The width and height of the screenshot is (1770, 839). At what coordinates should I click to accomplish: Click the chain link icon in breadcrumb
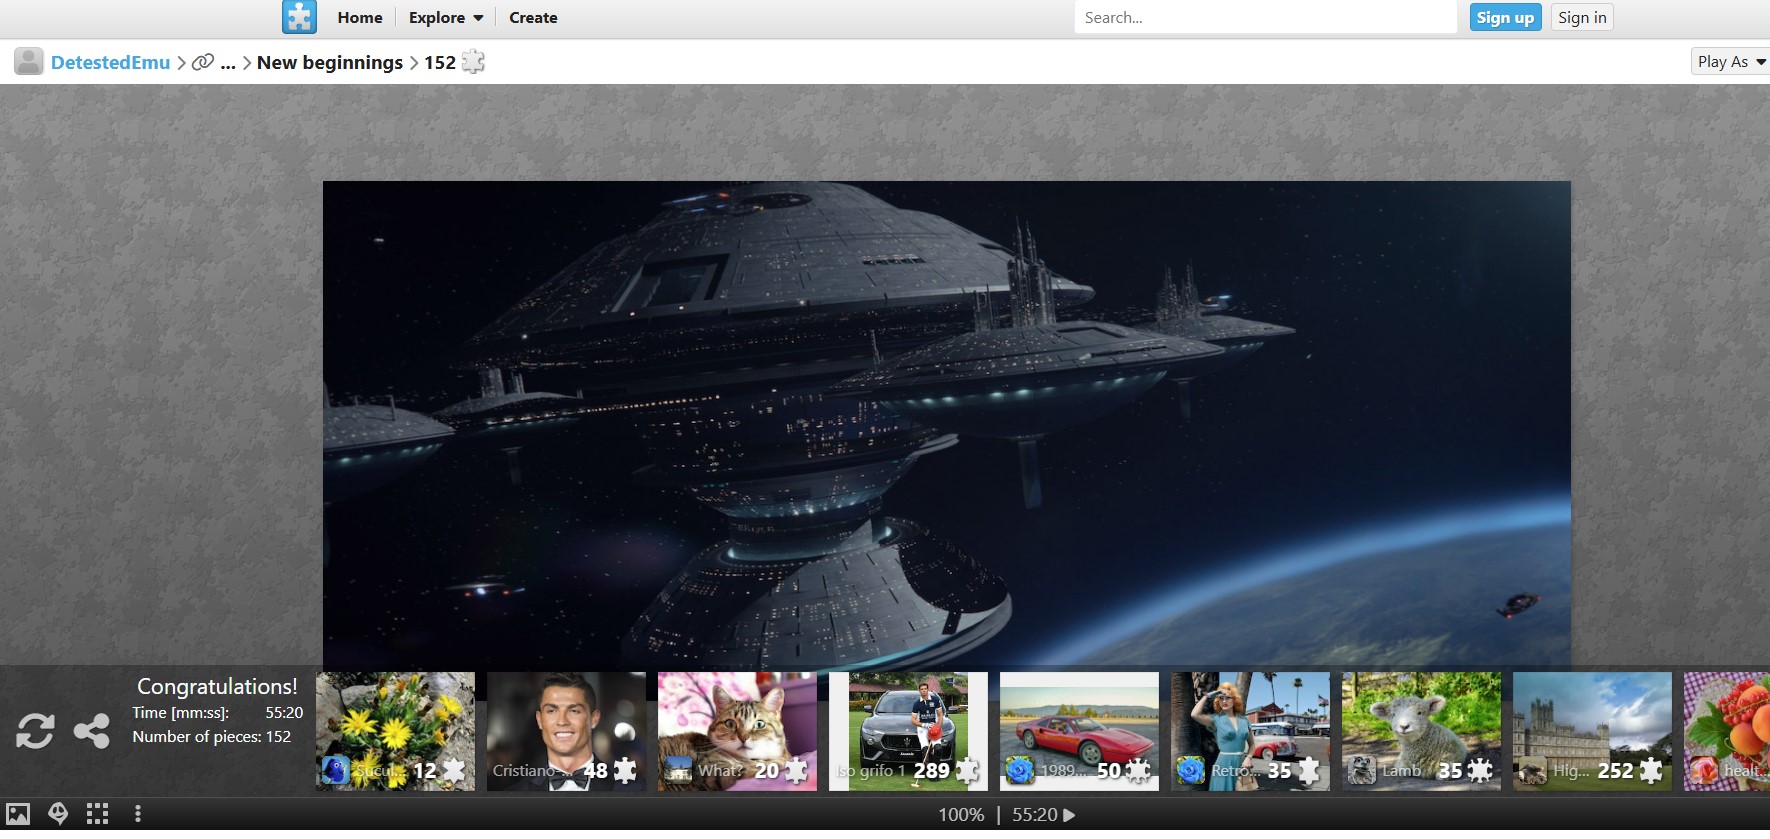tap(203, 62)
